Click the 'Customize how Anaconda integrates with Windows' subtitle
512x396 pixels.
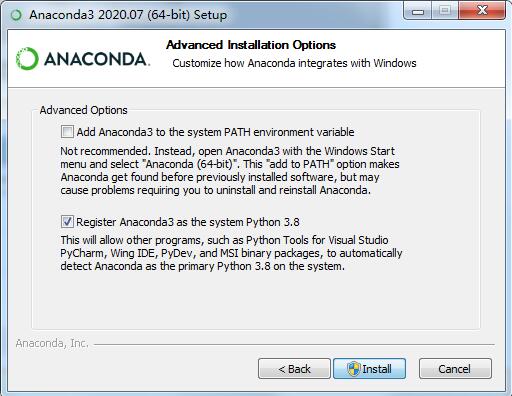coord(294,63)
